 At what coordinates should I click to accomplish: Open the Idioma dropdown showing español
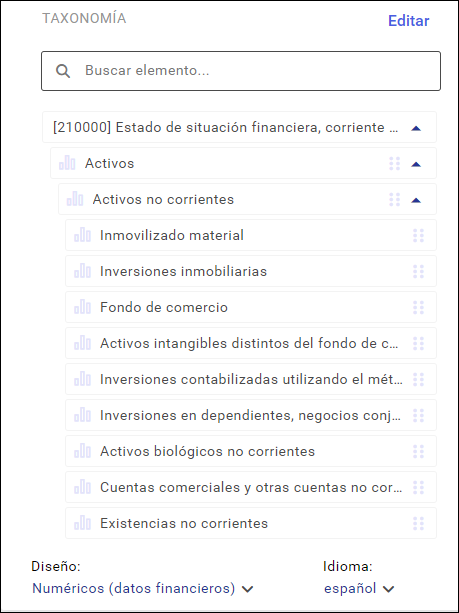pos(359,588)
